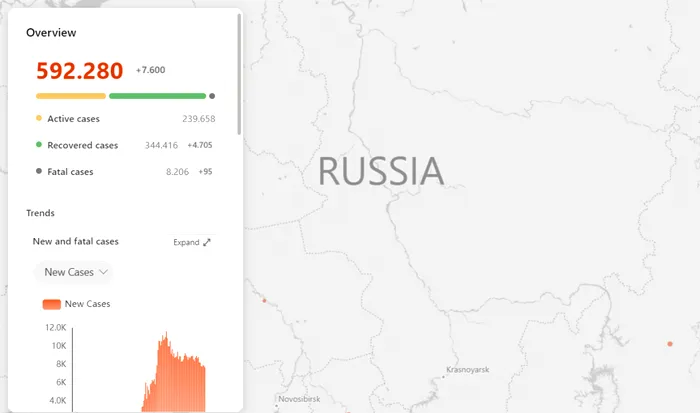
Task: Click the 6K axis label
Action: point(61,382)
